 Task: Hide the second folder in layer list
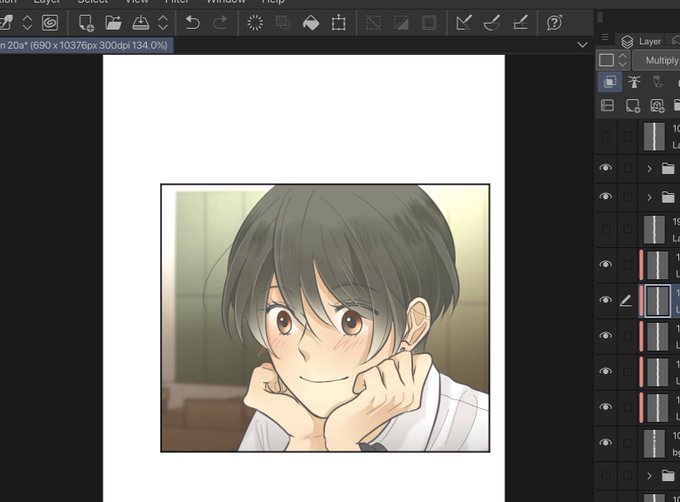(605, 197)
